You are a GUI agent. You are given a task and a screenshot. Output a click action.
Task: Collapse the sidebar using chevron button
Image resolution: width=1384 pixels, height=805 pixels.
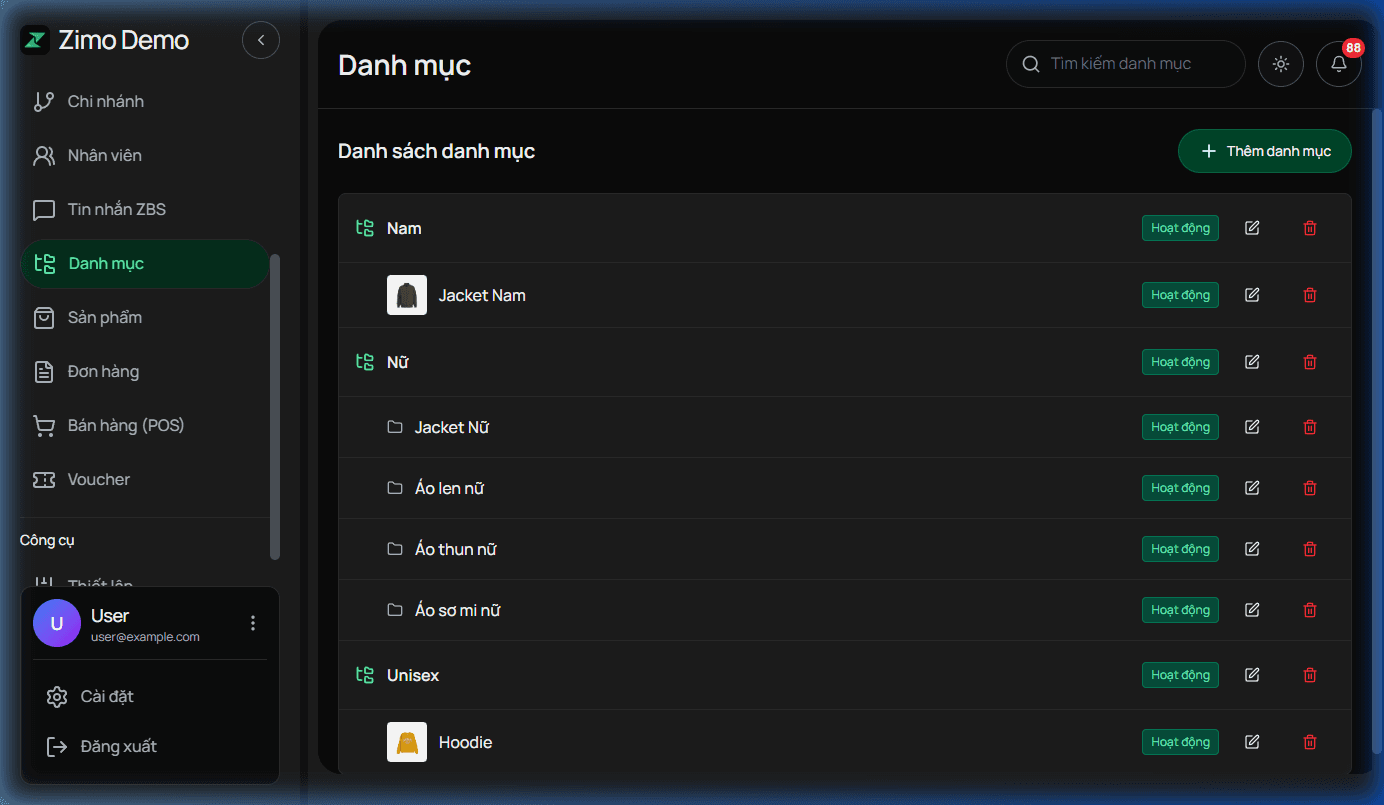point(261,40)
